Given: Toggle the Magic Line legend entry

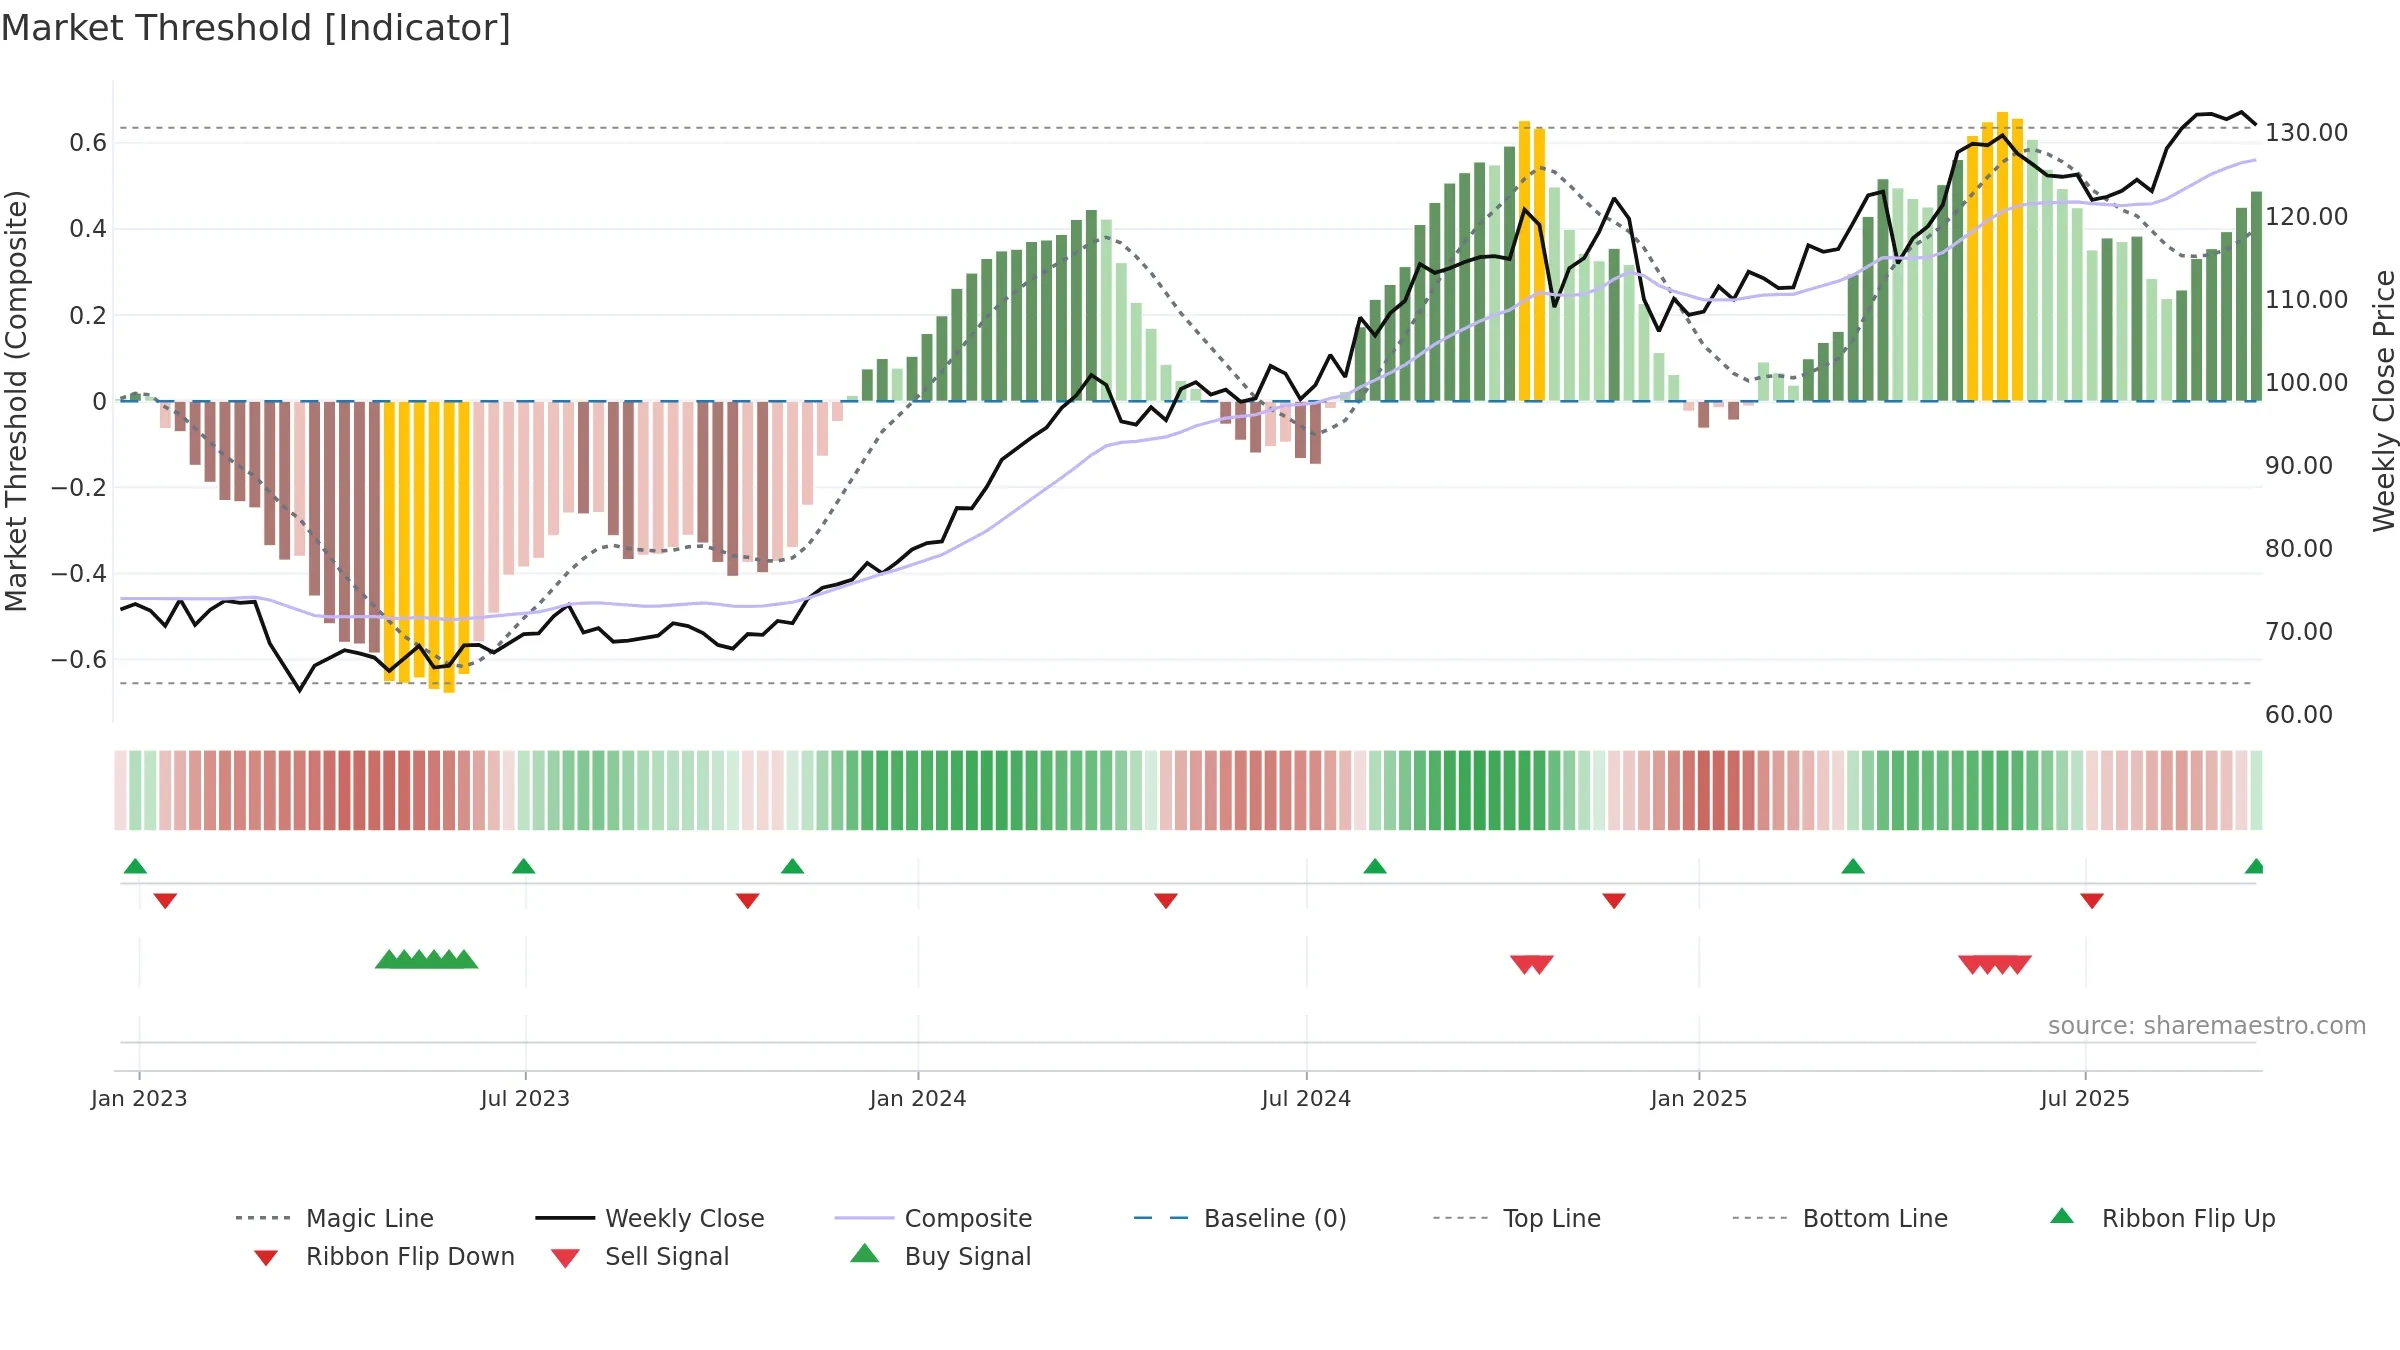Looking at the screenshot, I should point(335,1218).
